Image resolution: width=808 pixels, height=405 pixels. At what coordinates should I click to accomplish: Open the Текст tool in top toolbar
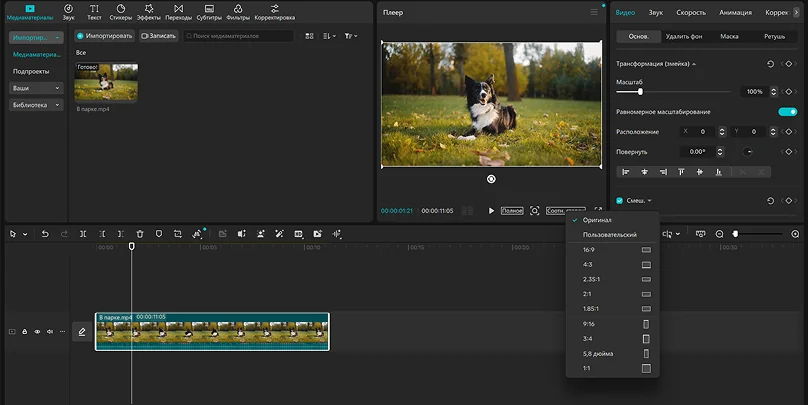tap(94, 12)
